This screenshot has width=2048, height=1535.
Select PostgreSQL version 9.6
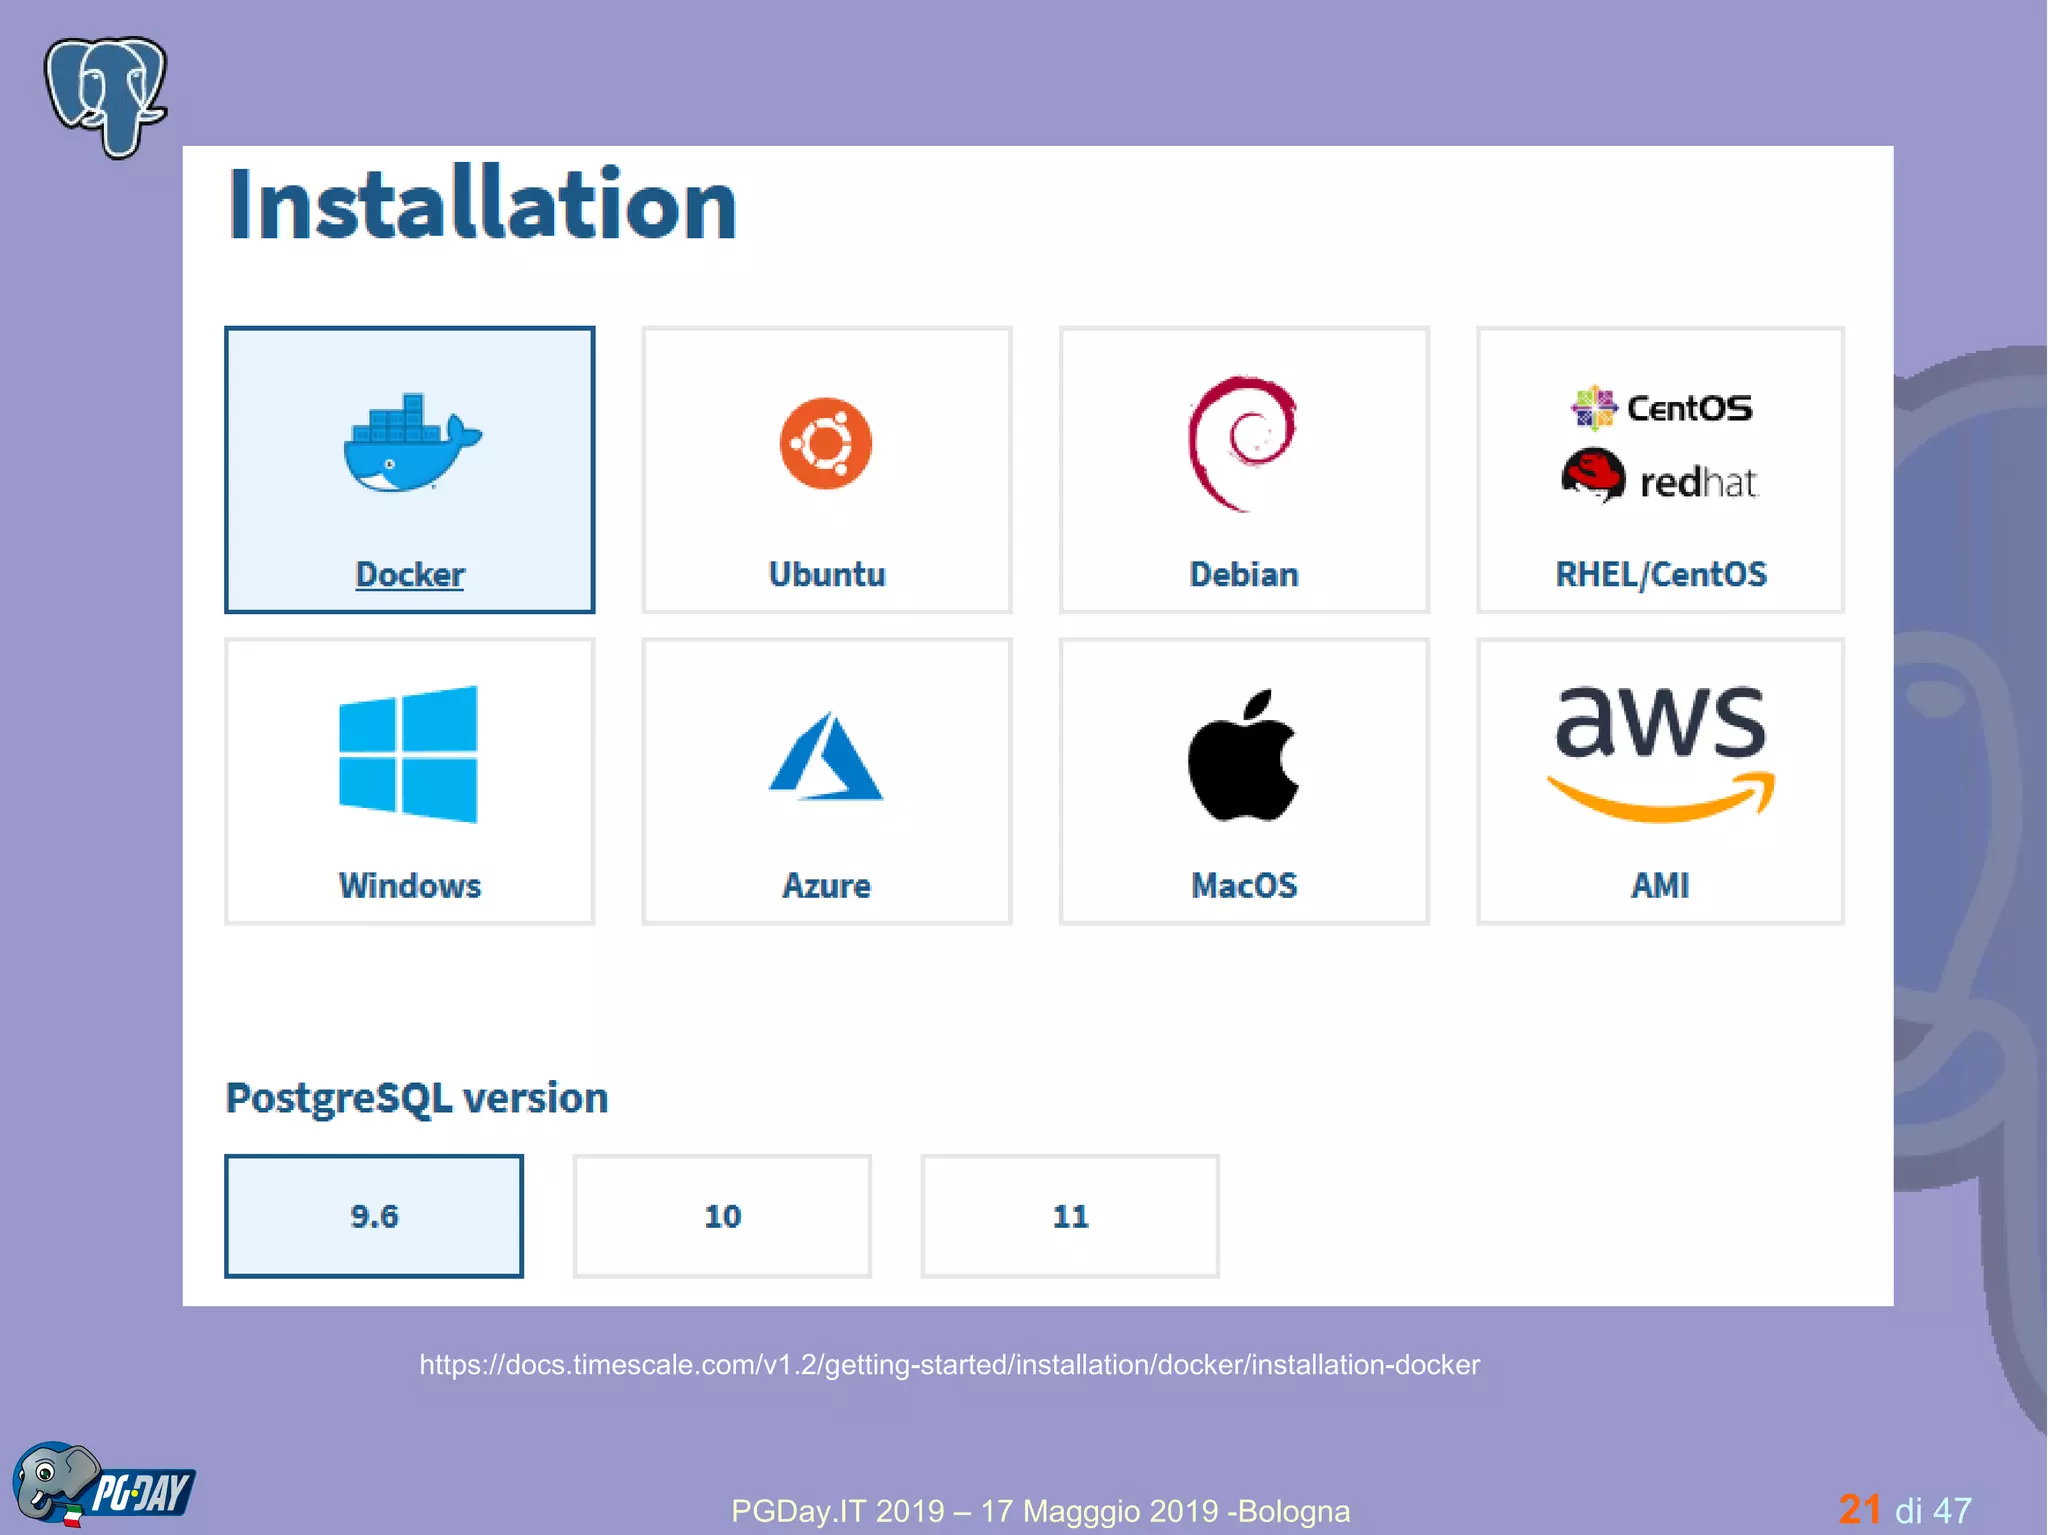pos(374,1216)
